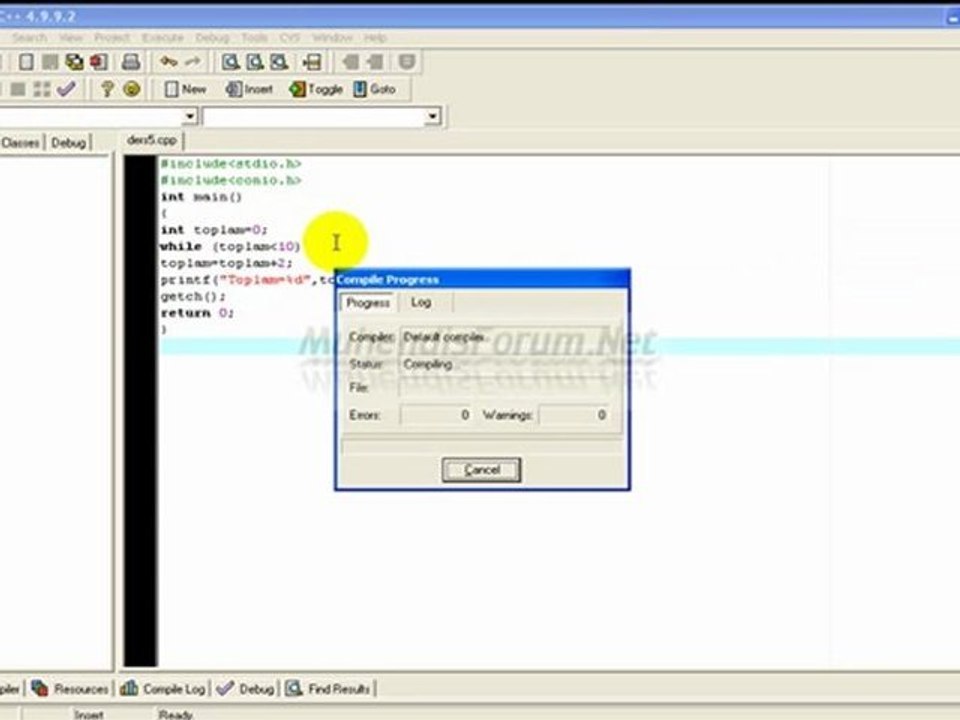Screen dimensions: 960x720
Task: Open the Debug bottom tab
Action: coord(246,689)
